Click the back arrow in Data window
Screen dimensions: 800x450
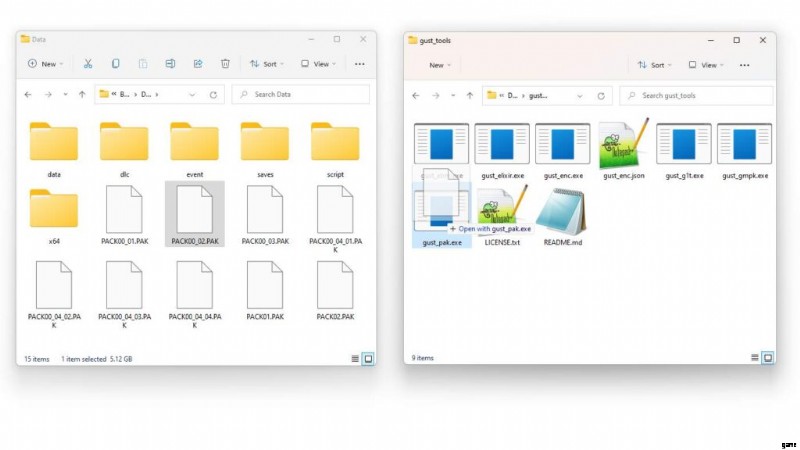30,94
